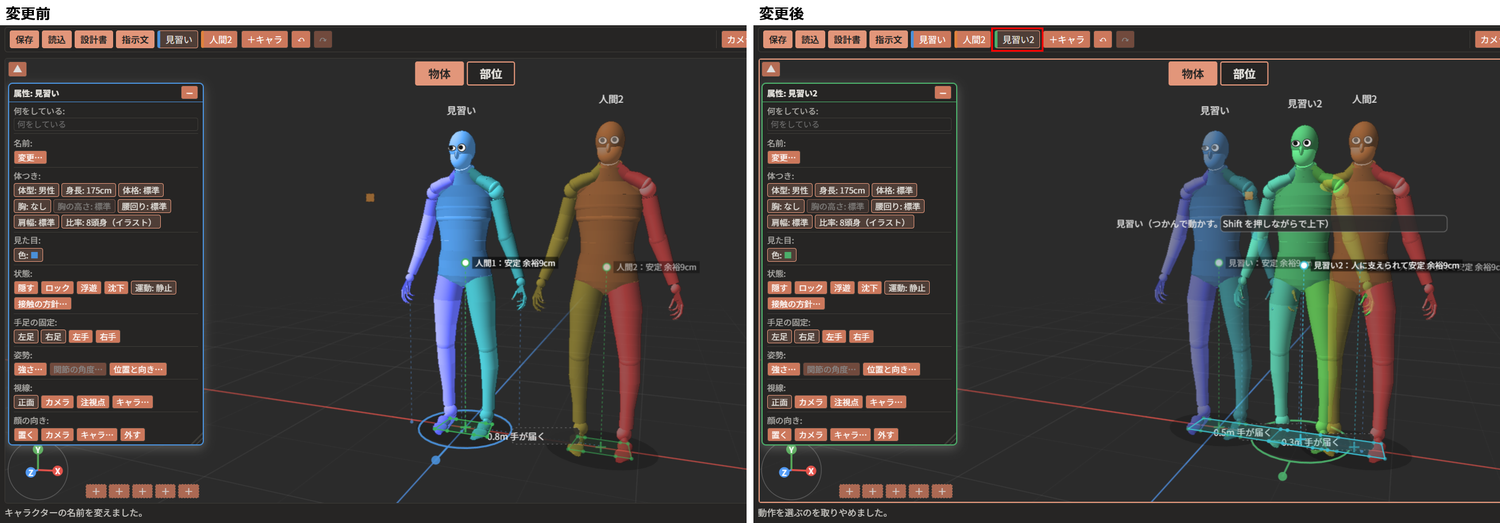Click the redo arrow in the before screenshot
The width and height of the screenshot is (1500, 523).
323,40
